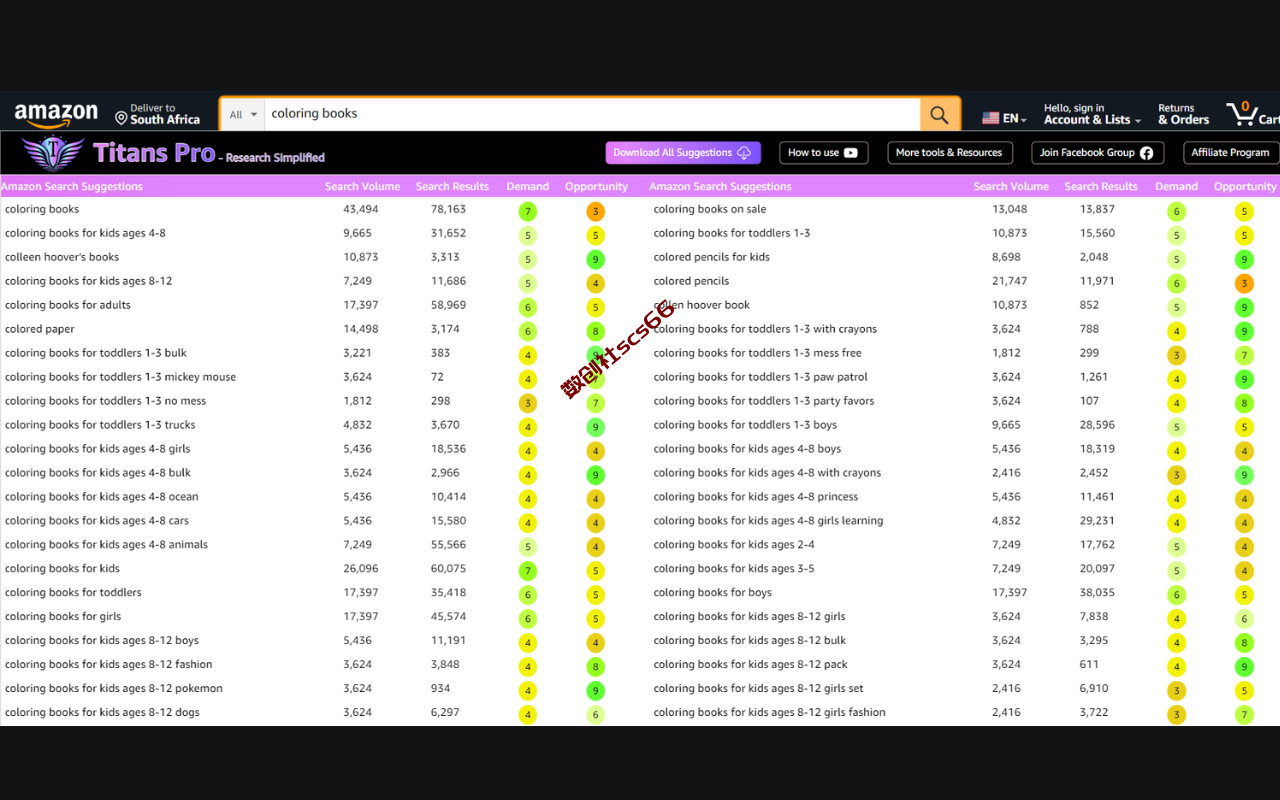Select 'coloring books for adults' suggestion

point(68,305)
